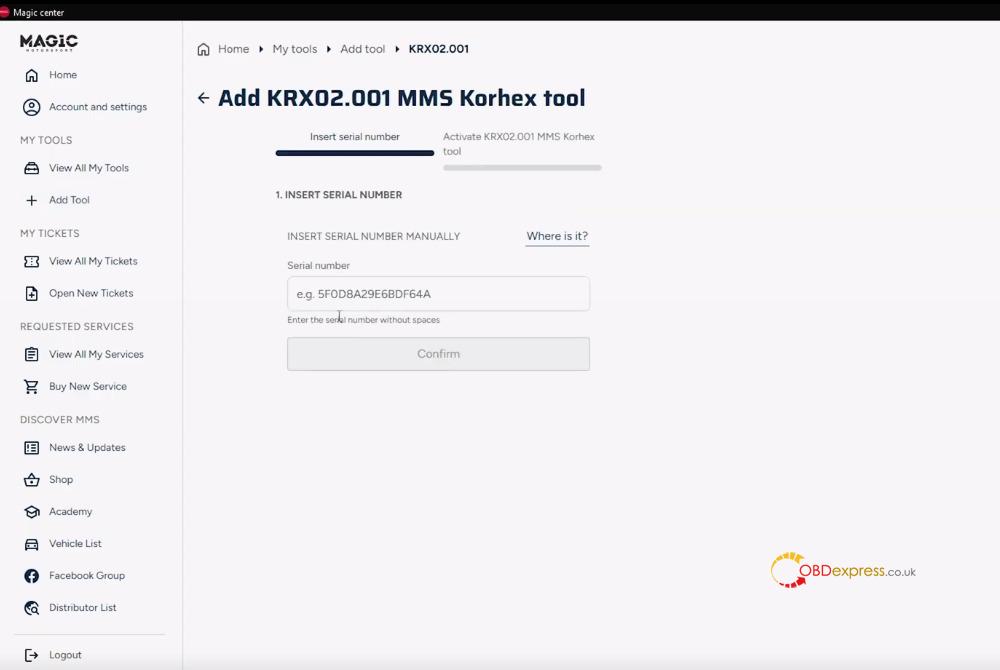
Task: Click the 'MY TOOLS' section heading
Action: (46, 140)
